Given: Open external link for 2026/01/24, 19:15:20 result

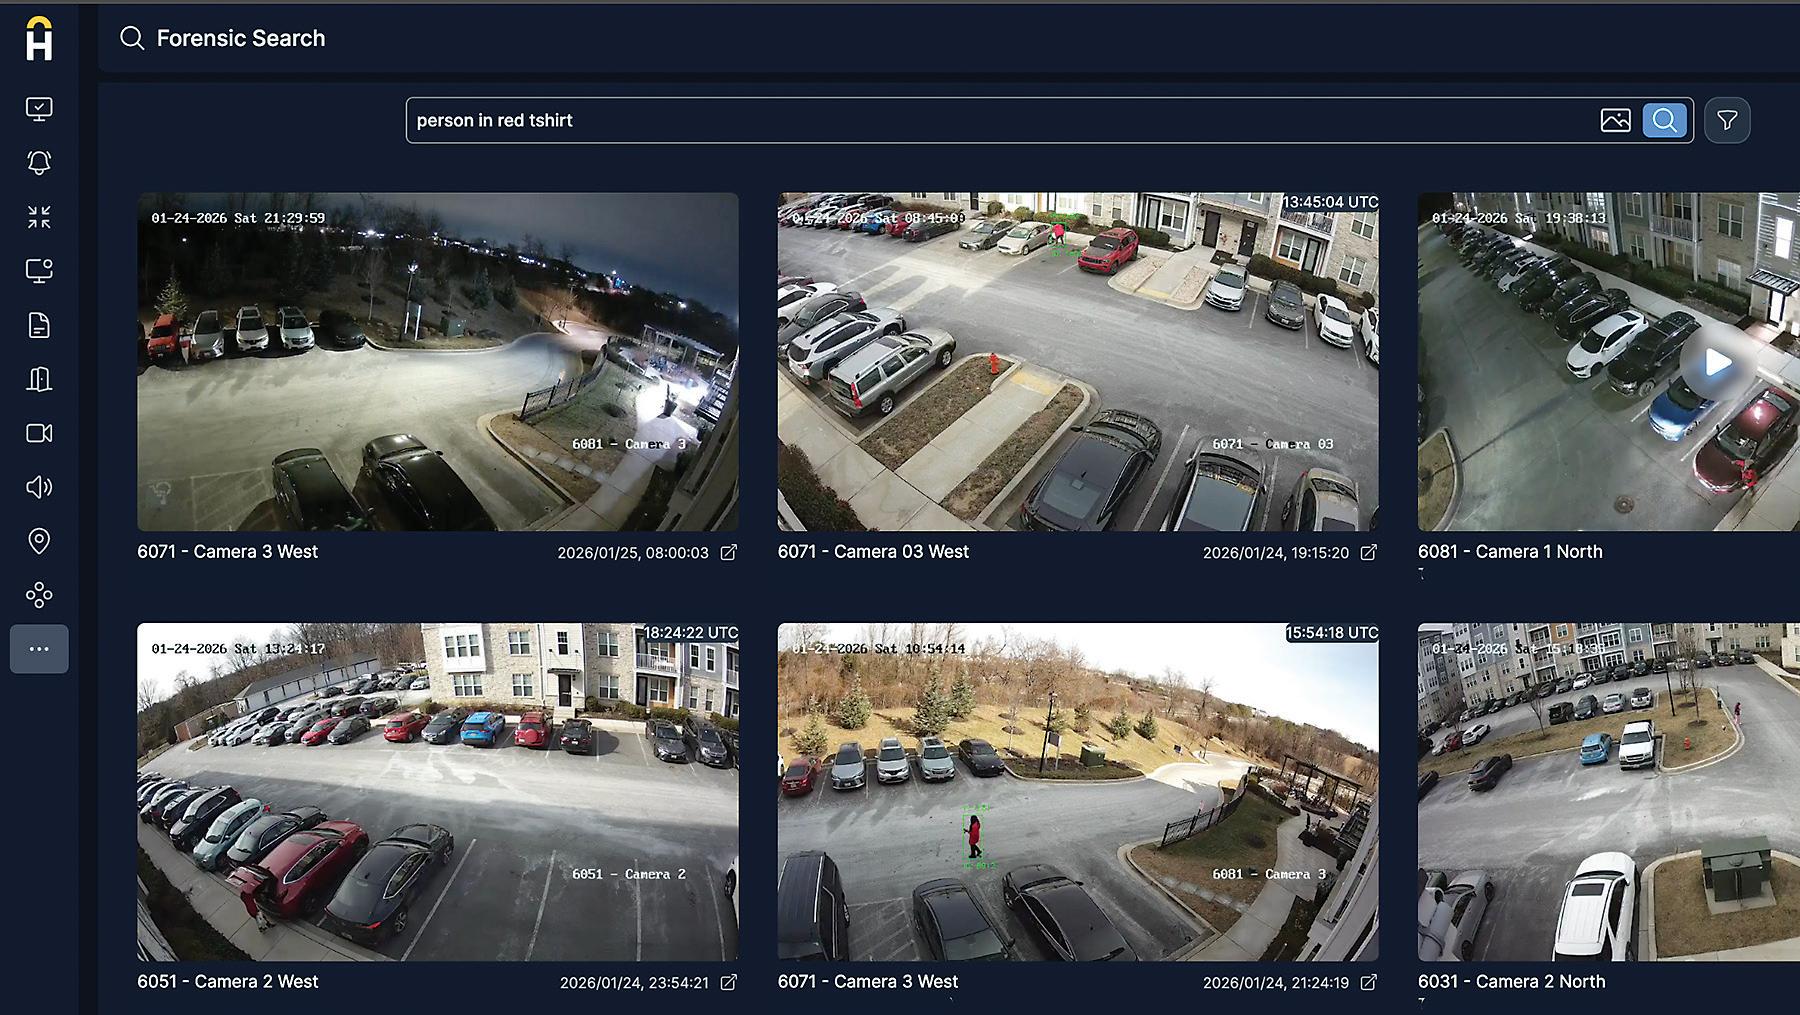Looking at the screenshot, I should pos(1369,552).
